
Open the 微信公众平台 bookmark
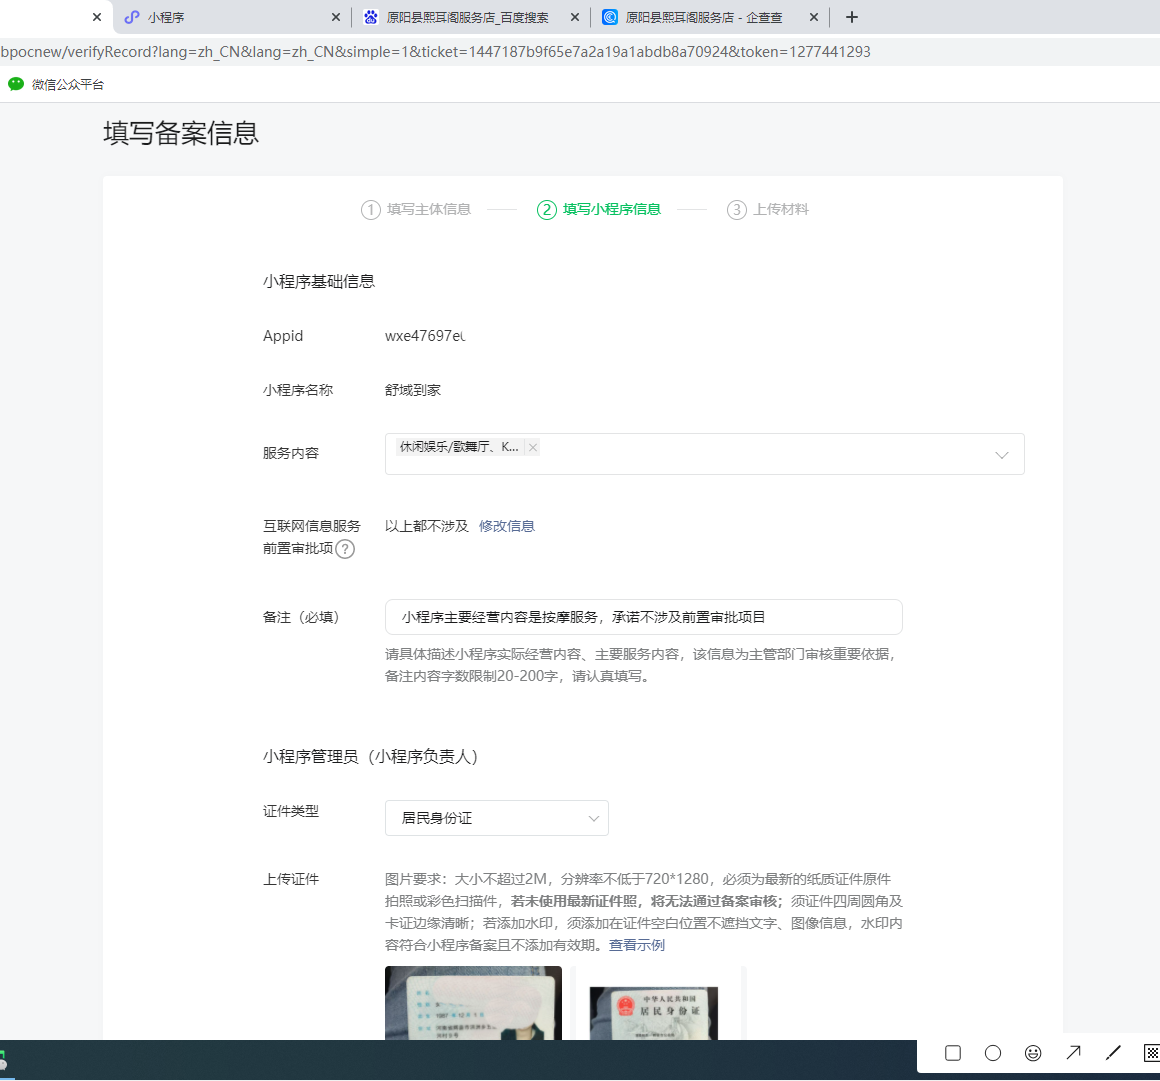click(x=57, y=85)
